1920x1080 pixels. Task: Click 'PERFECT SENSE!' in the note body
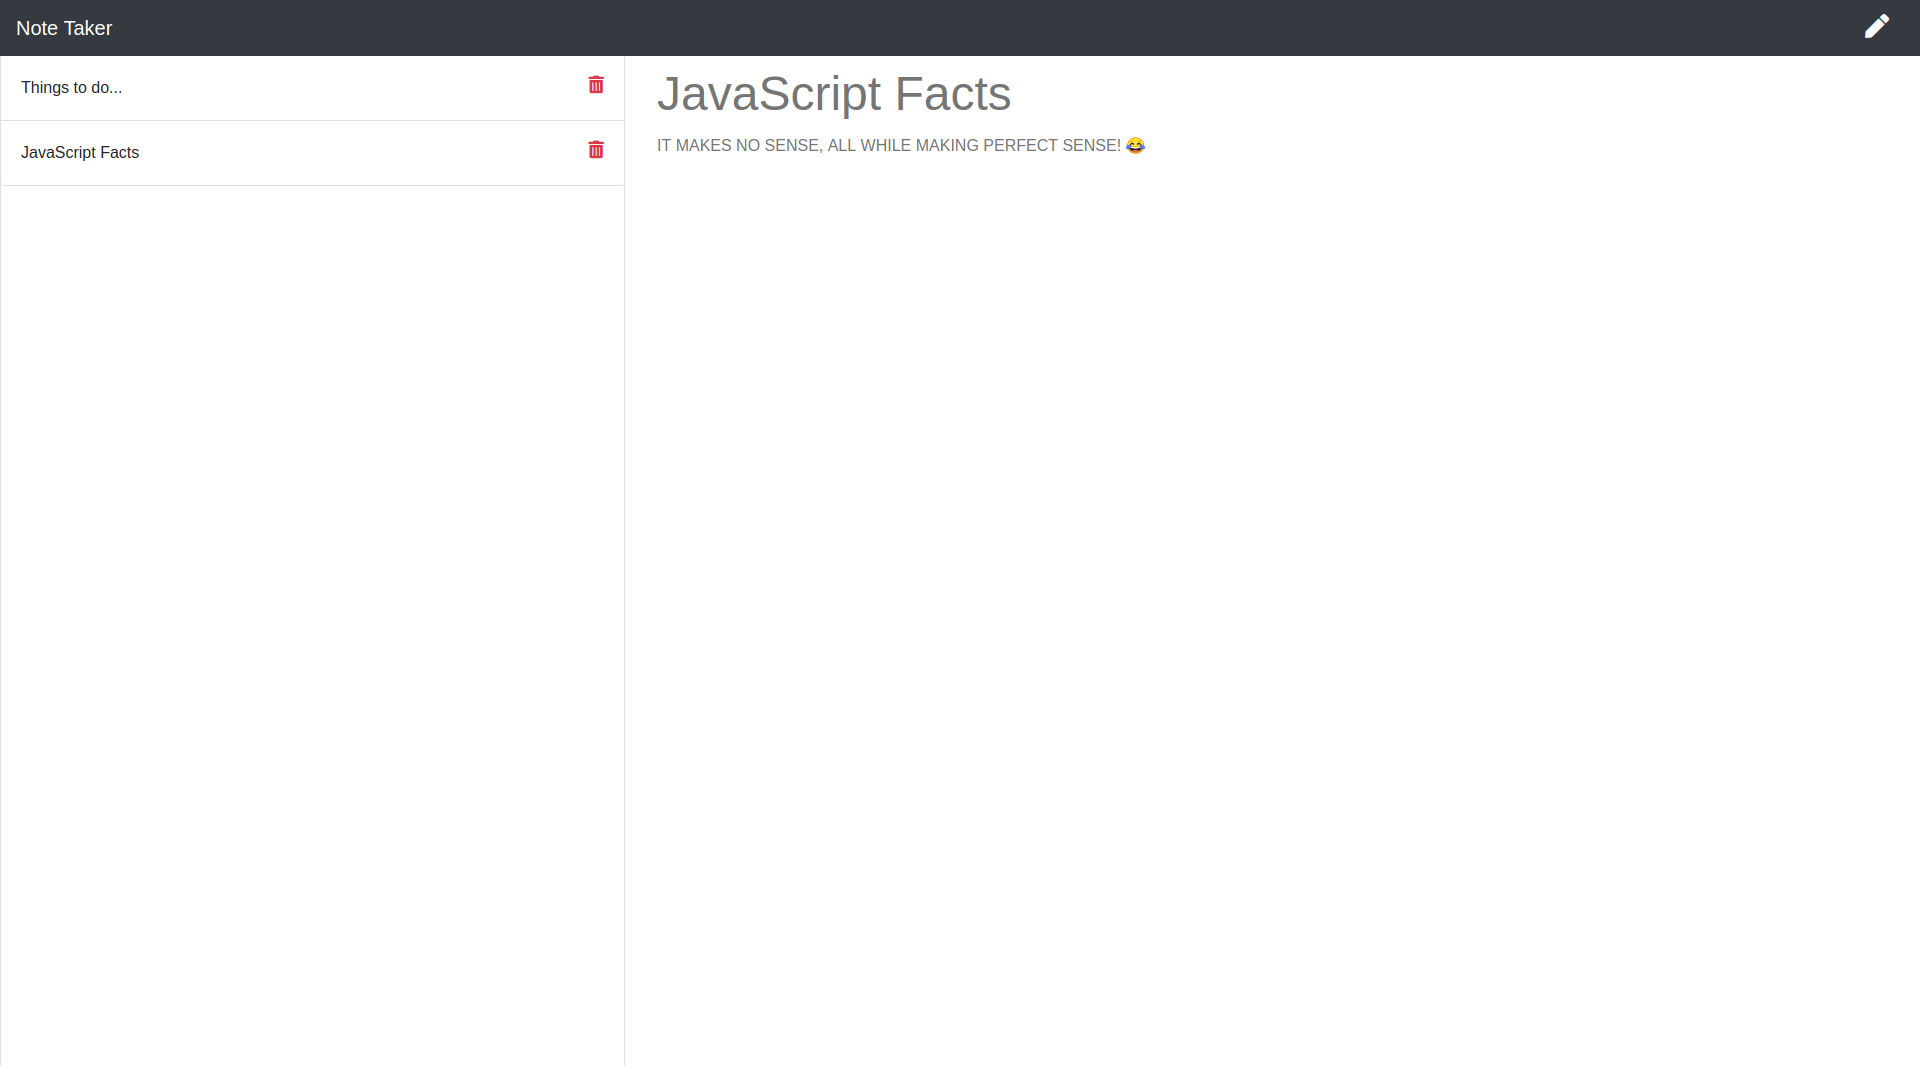pos(1051,146)
